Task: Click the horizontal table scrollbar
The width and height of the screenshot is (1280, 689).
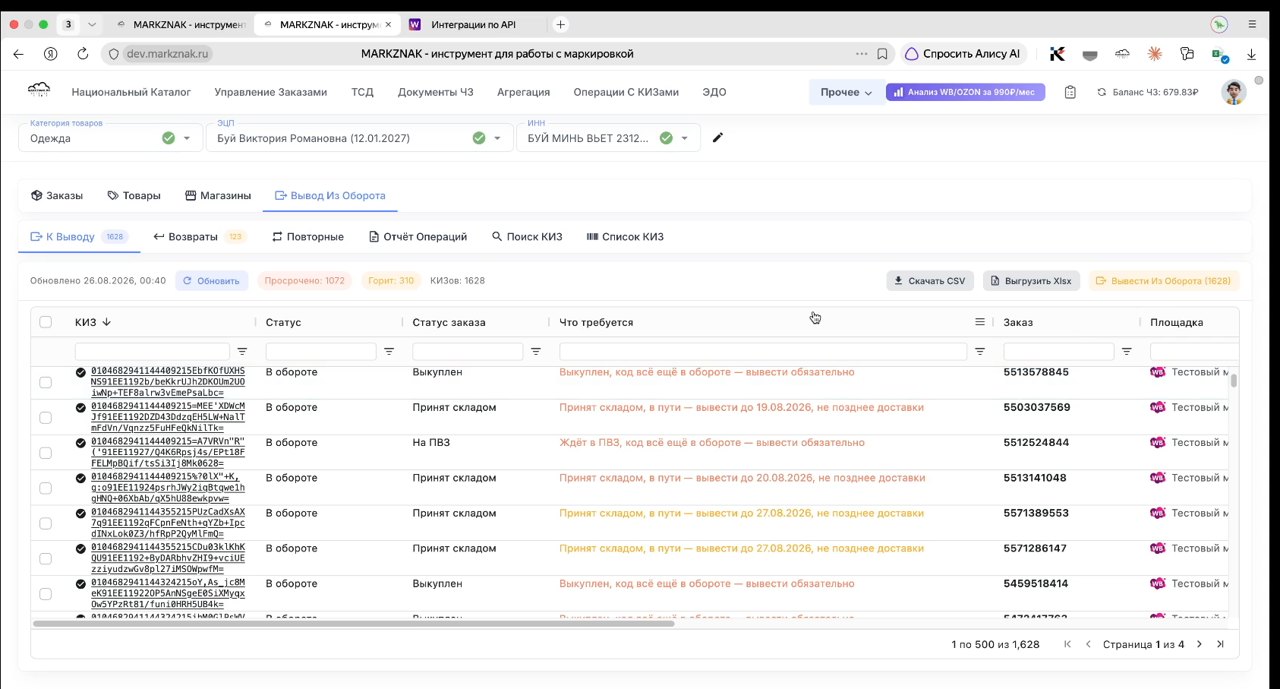Action: [x=354, y=623]
